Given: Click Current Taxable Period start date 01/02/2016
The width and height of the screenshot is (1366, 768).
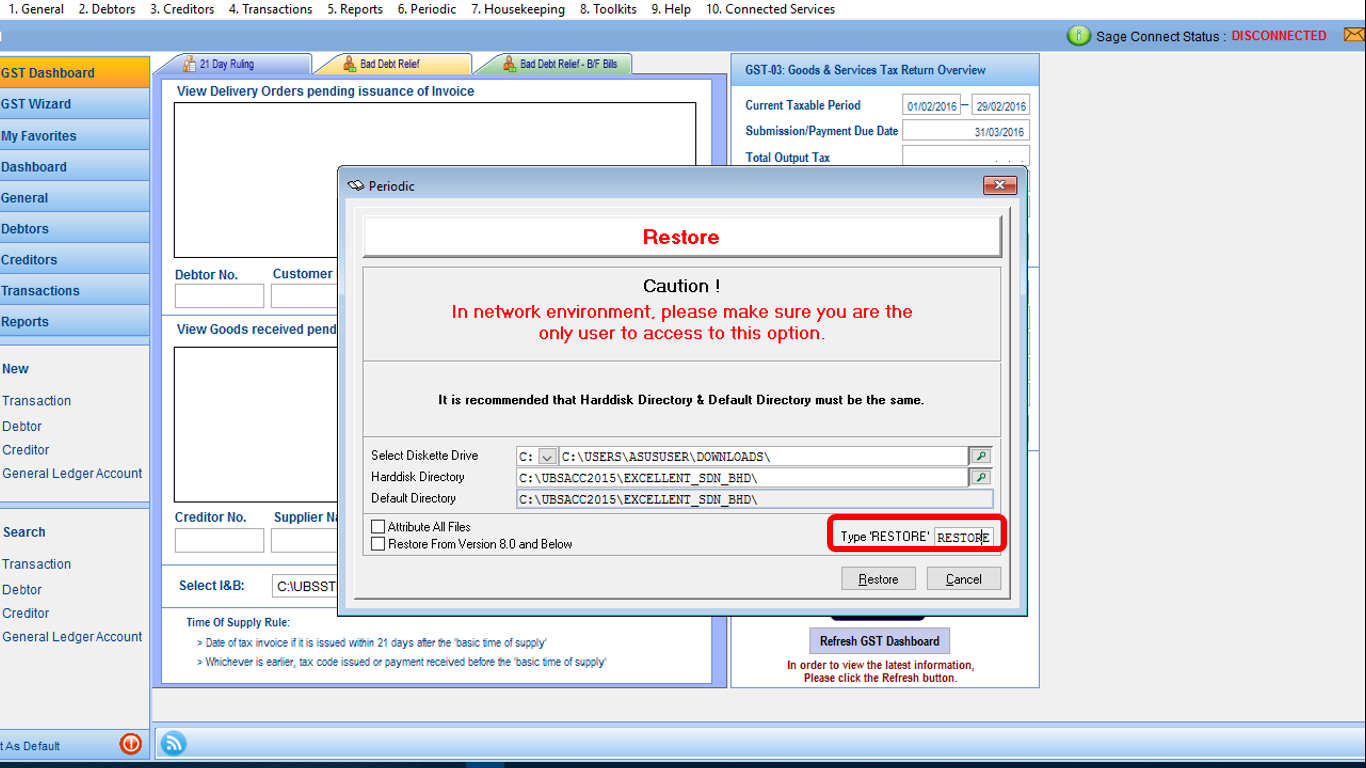Looking at the screenshot, I should pyautogui.click(x=932, y=105).
